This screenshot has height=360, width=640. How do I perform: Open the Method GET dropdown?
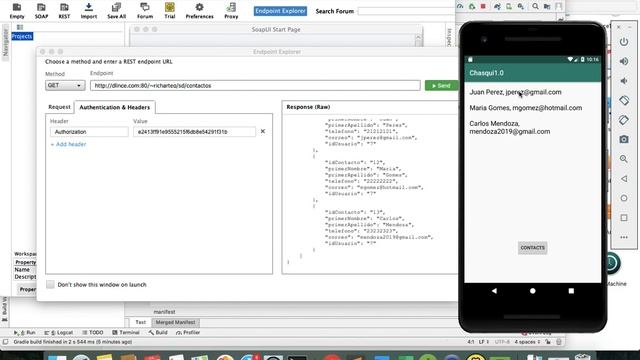[65, 85]
